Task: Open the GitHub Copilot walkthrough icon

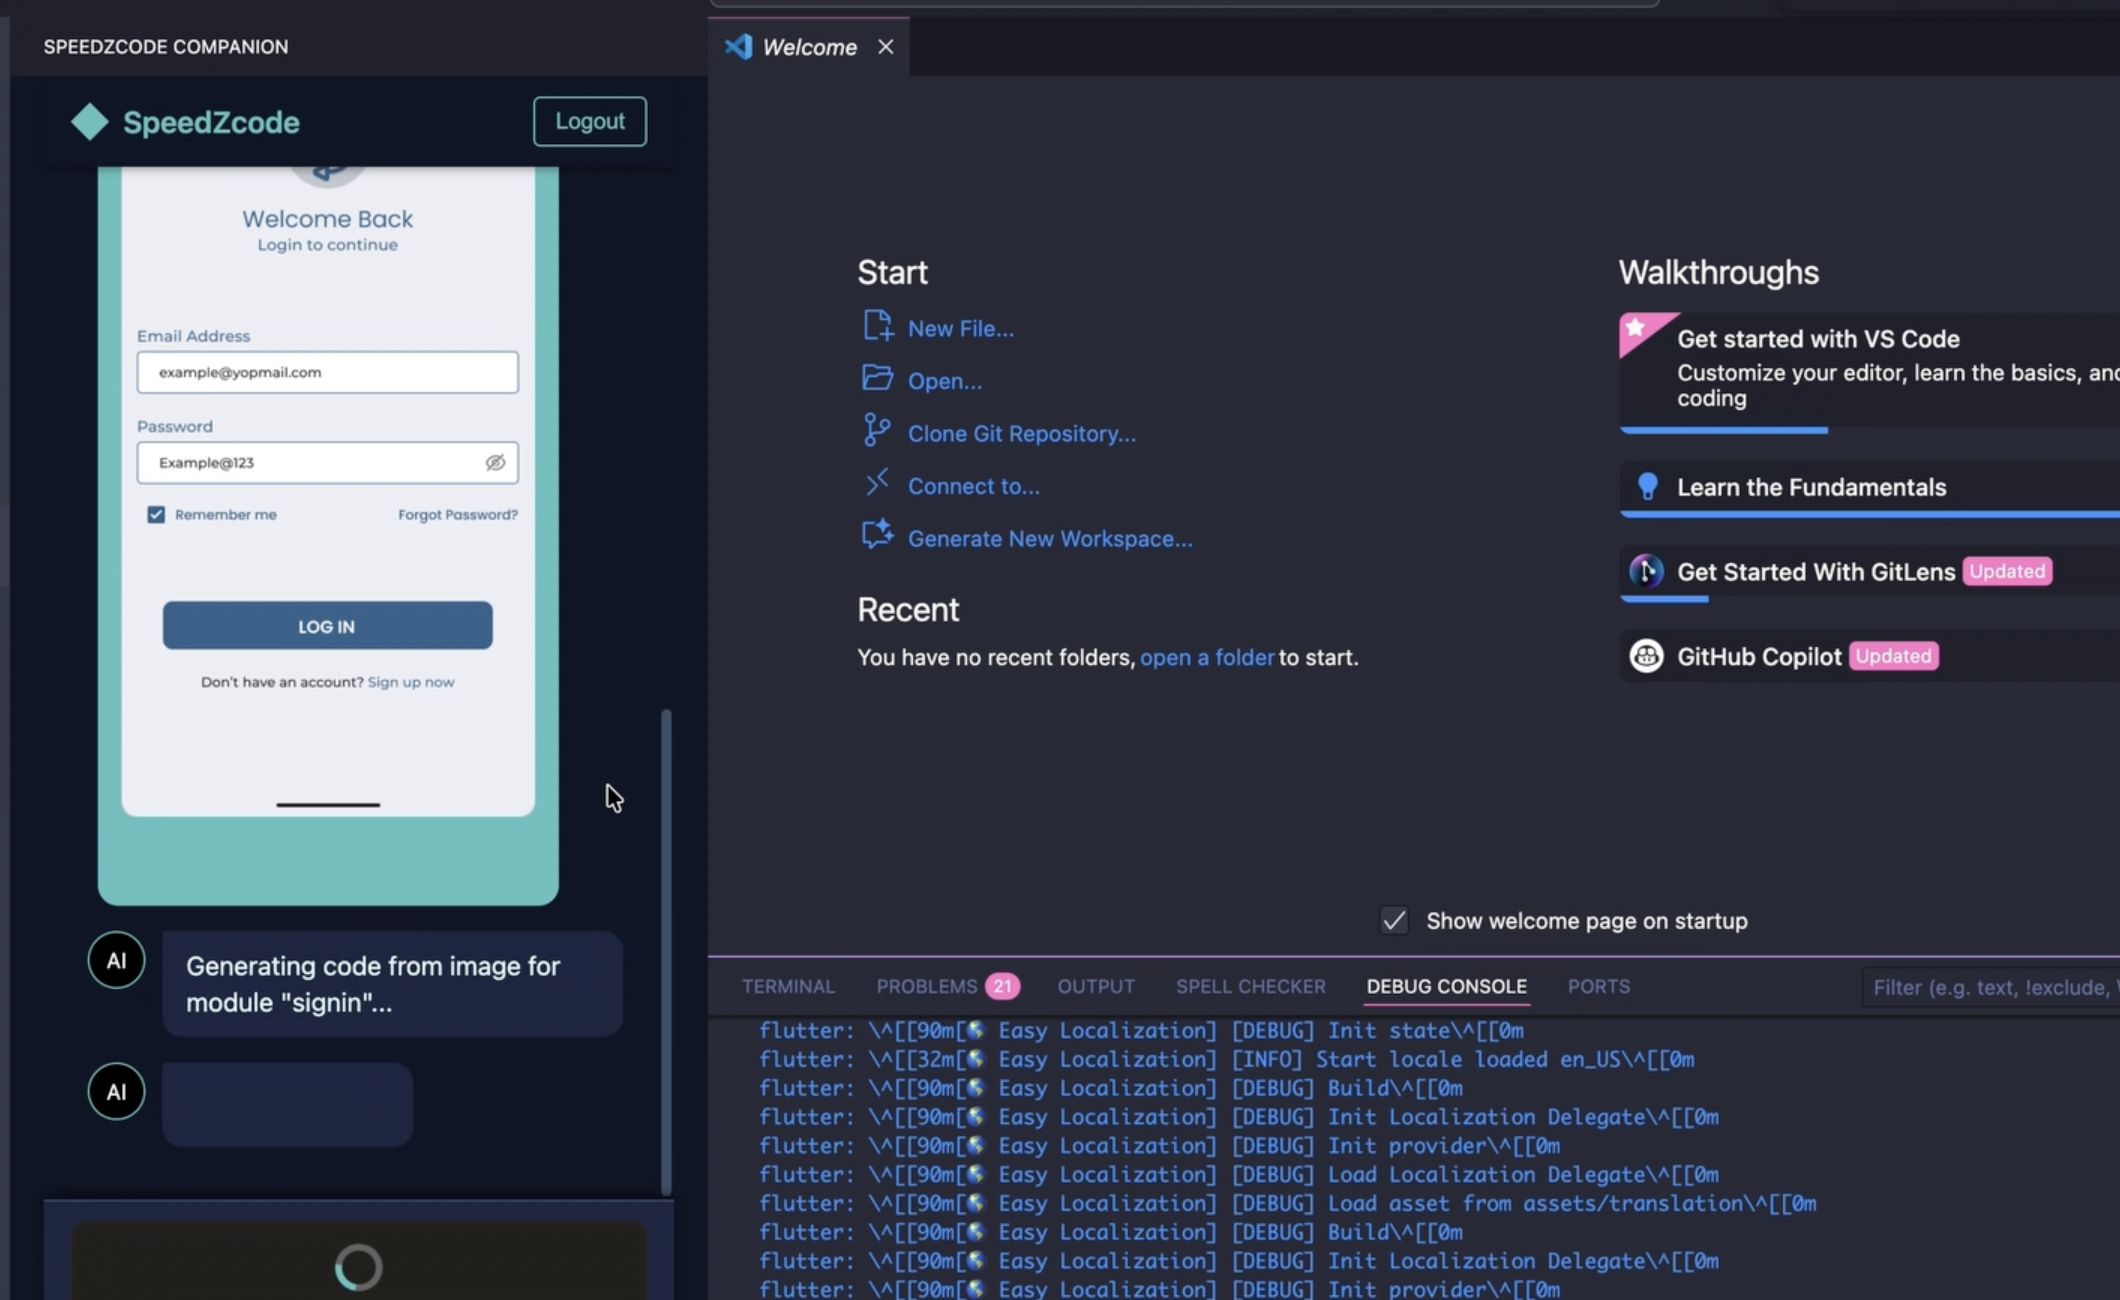Action: click(x=1645, y=656)
